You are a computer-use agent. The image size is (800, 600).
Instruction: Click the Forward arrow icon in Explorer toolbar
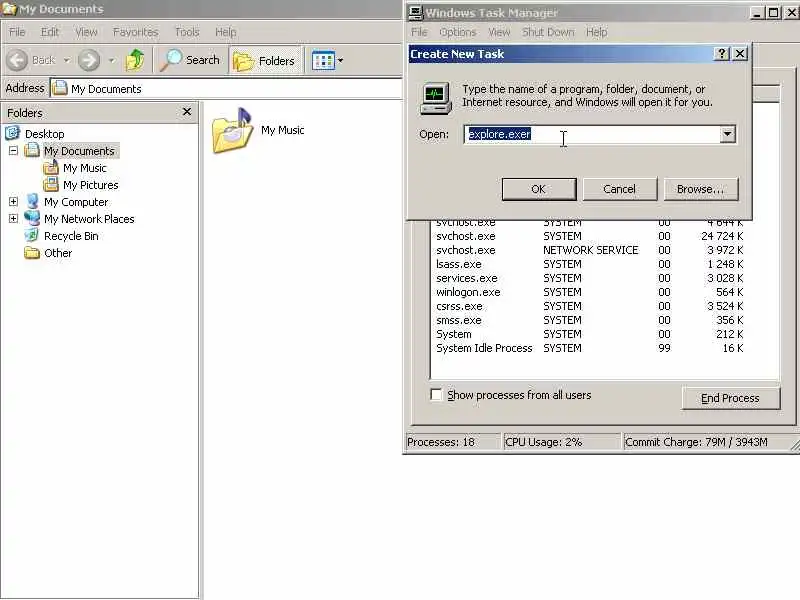[89, 60]
